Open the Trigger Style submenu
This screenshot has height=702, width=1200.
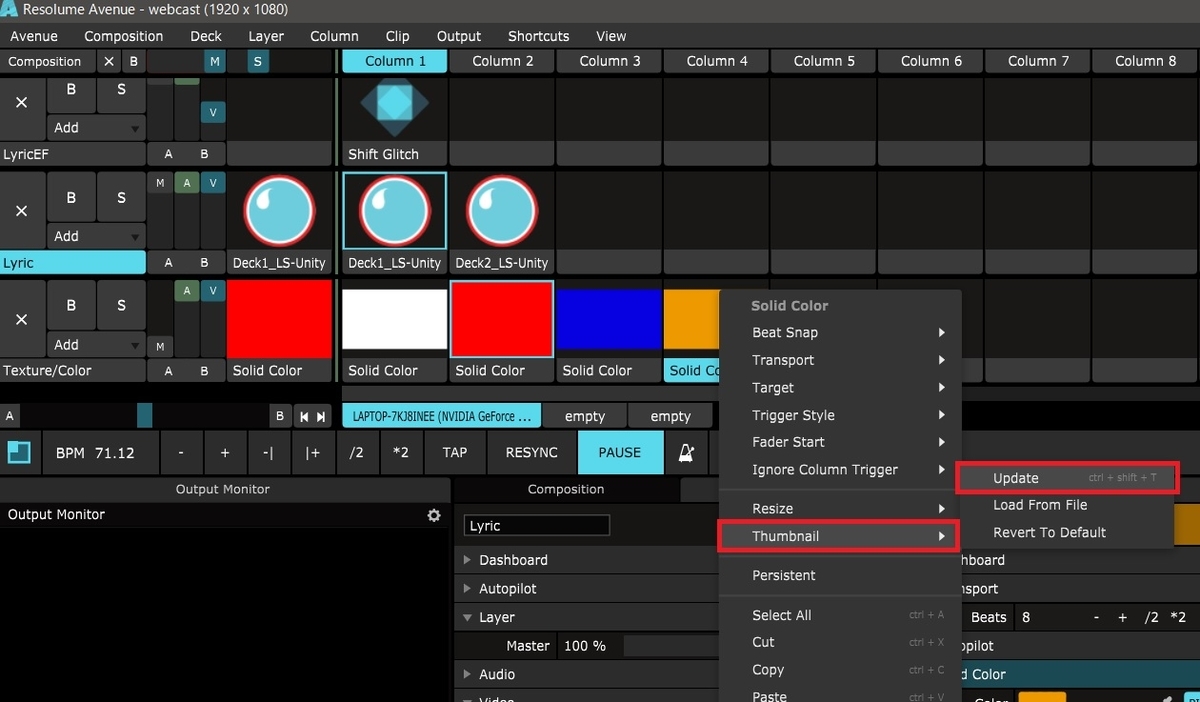point(840,415)
